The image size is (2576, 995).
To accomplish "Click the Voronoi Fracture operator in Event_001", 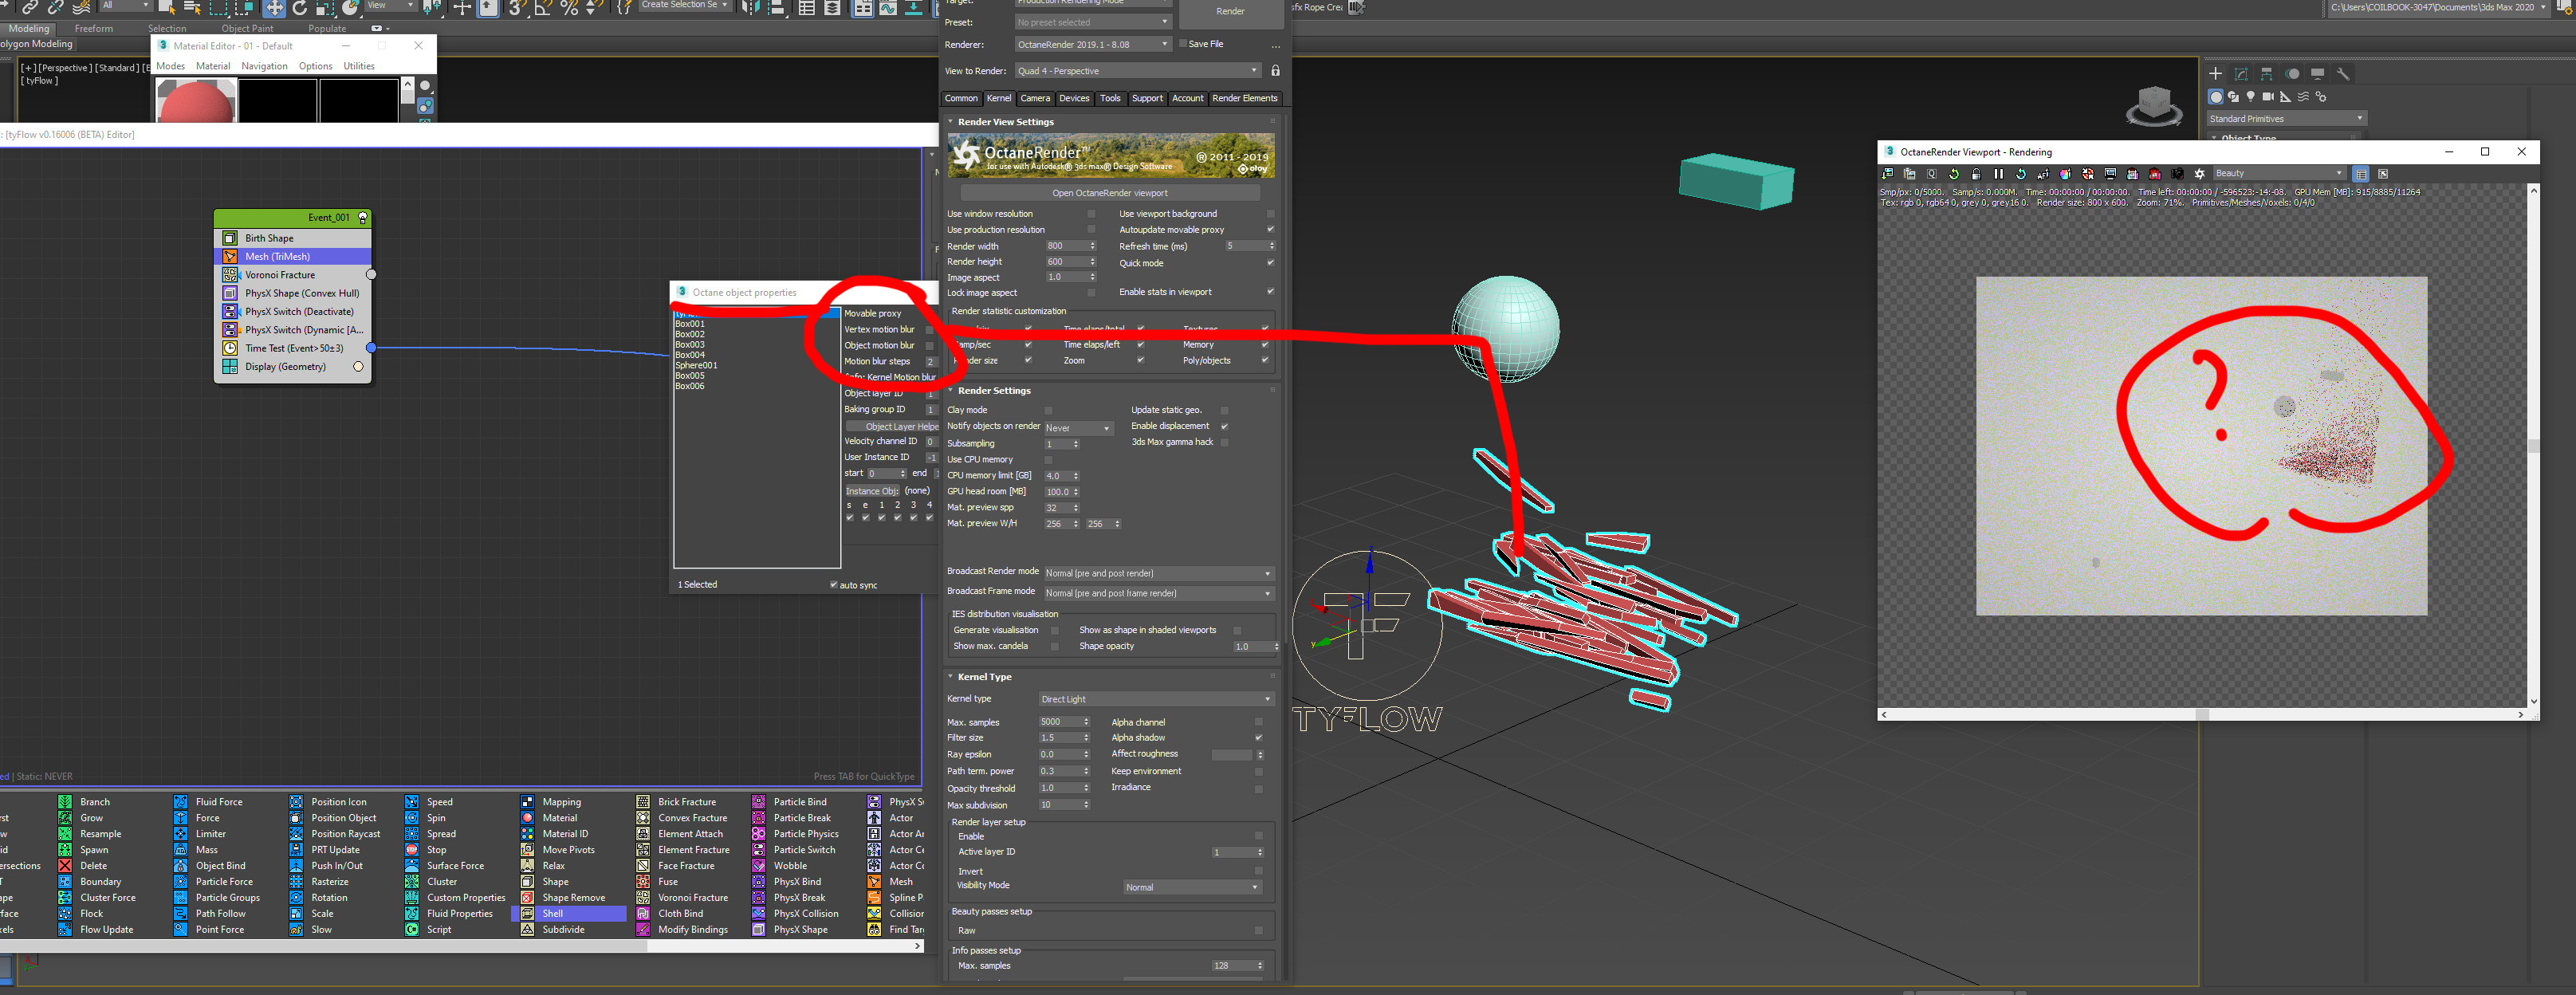I will coord(280,275).
